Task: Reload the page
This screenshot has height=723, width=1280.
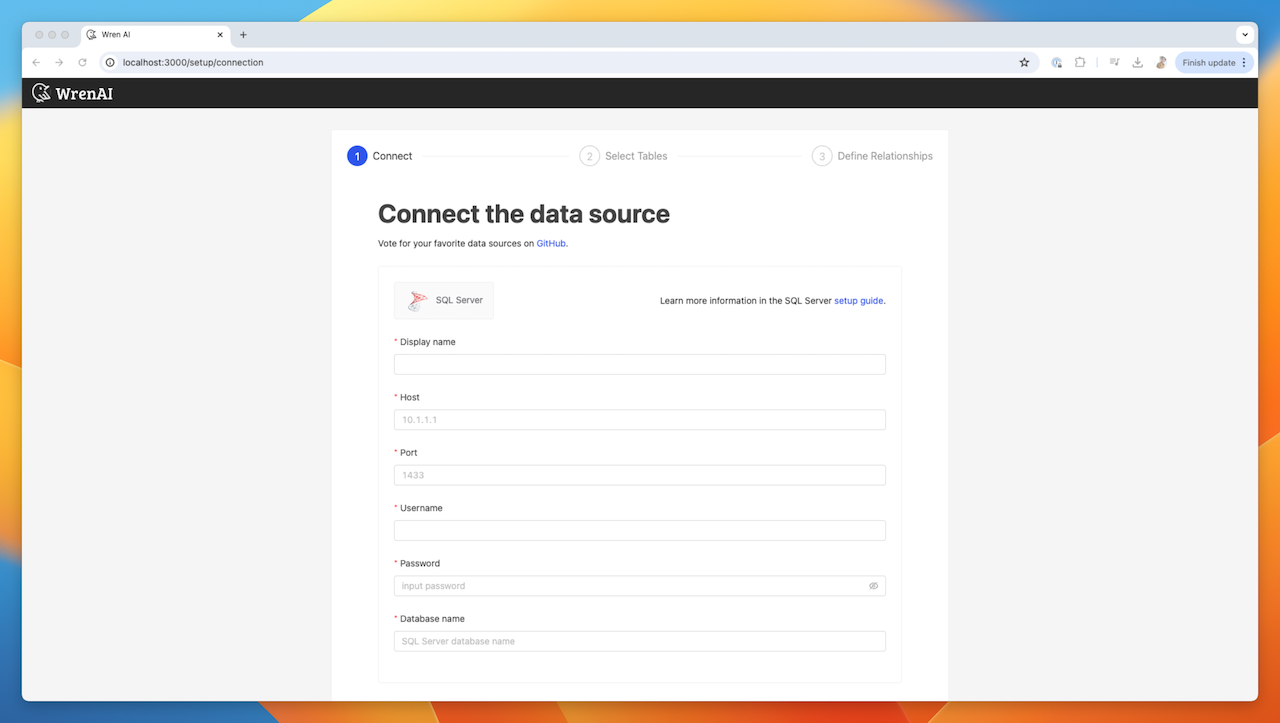Action: tap(82, 62)
